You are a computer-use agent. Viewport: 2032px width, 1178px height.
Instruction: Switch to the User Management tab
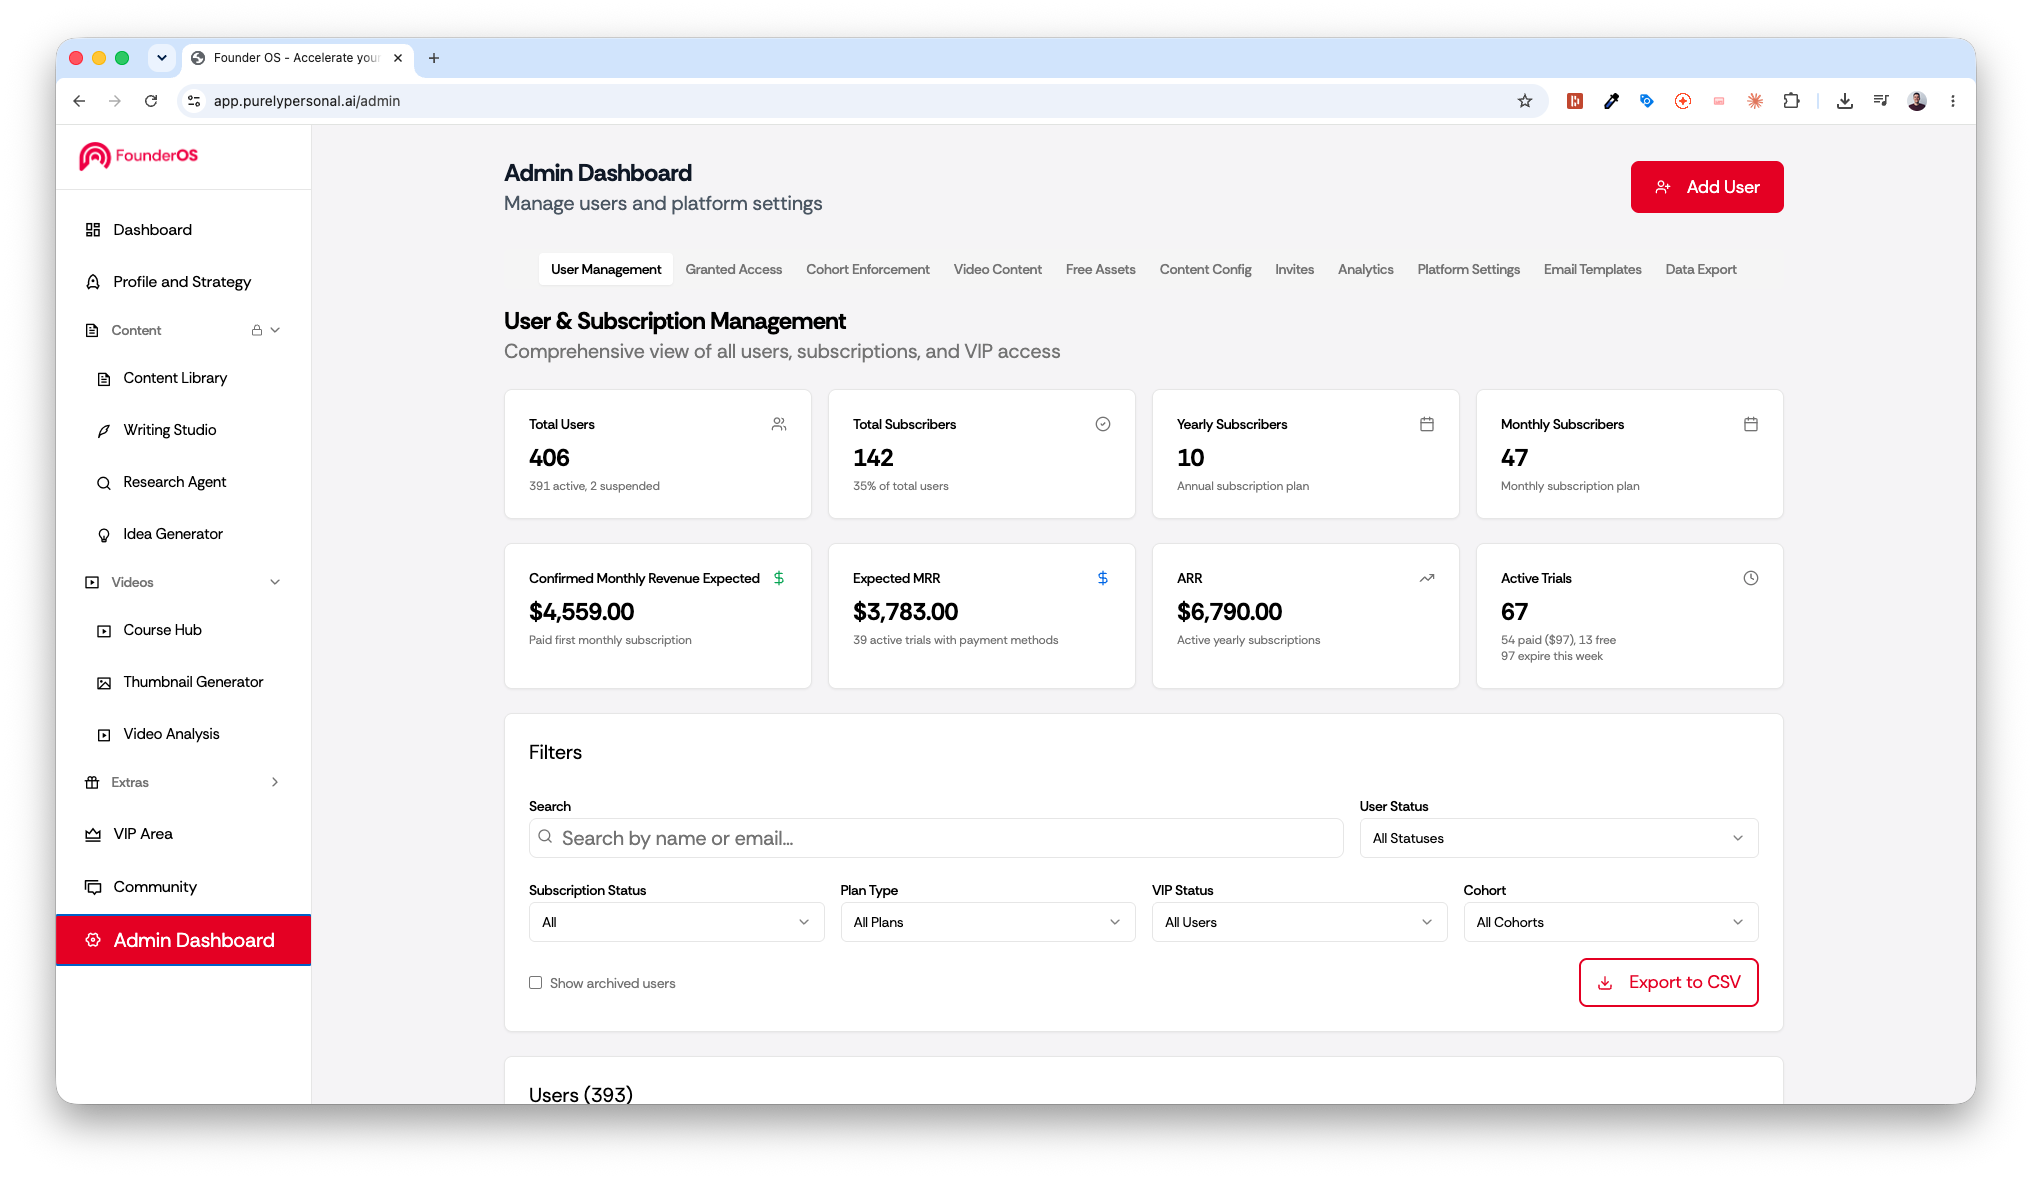pos(606,270)
